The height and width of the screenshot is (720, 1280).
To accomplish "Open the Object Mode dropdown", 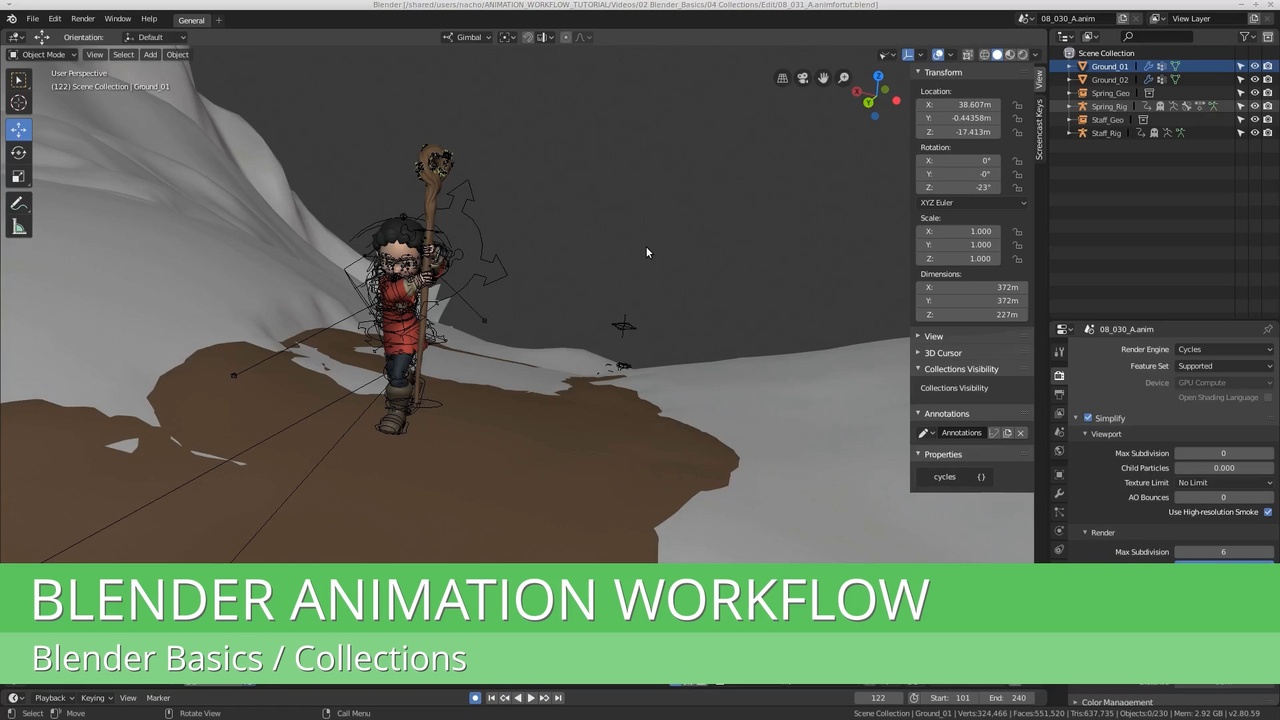I will pos(43,55).
